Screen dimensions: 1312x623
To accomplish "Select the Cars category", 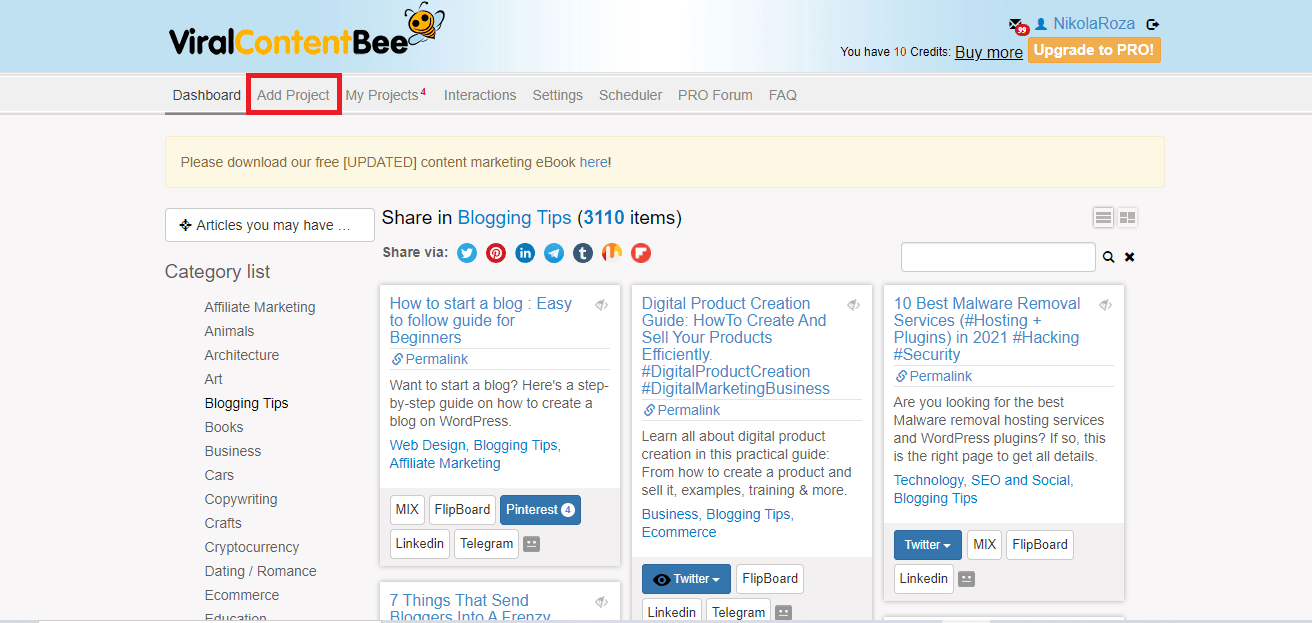I will coord(219,475).
